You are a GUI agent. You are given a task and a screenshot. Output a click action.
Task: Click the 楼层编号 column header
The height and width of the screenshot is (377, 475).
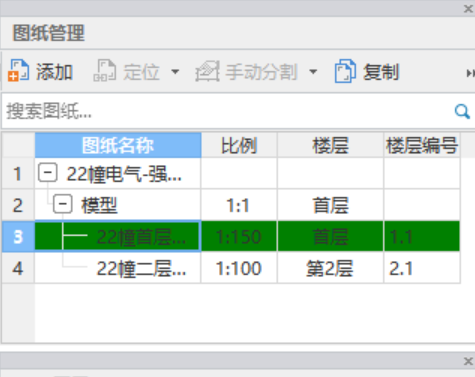422,145
